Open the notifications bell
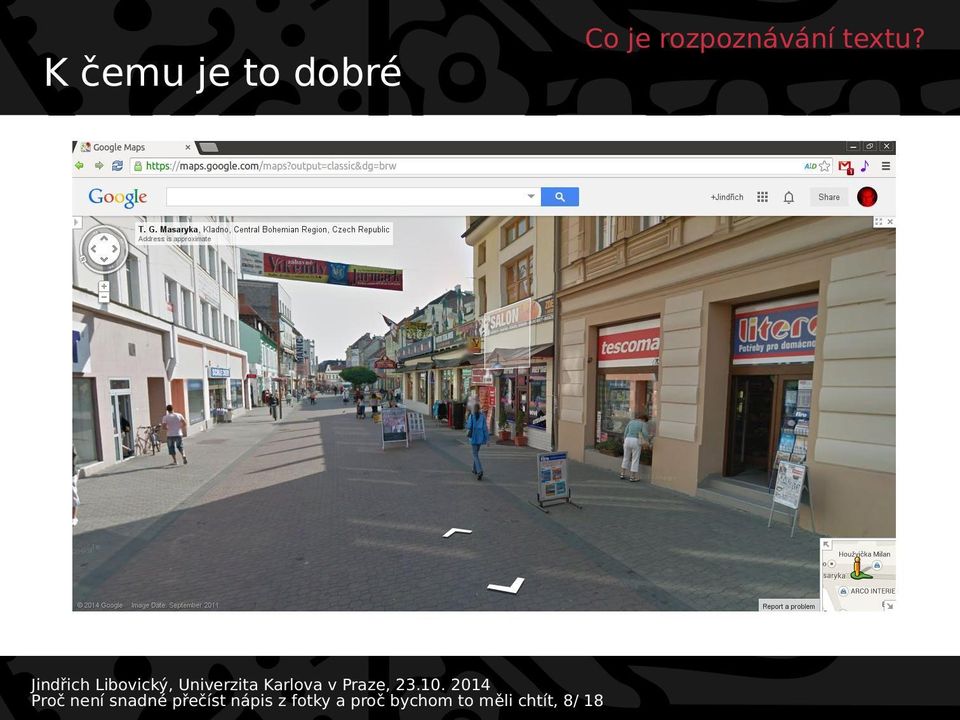This screenshot has height=720, width=960. (789, 197)
